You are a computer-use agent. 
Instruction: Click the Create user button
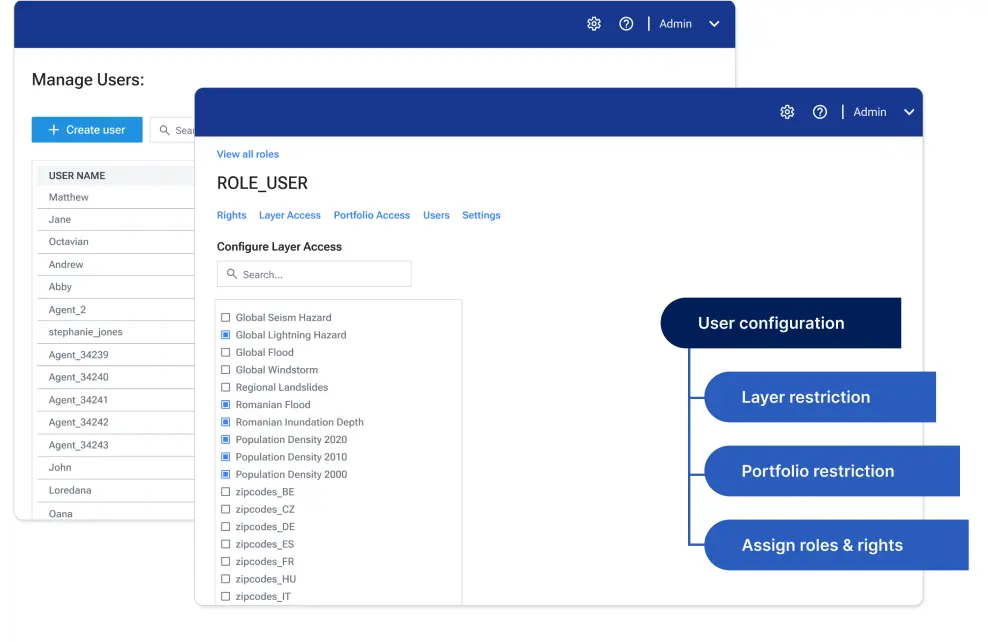click(87, 130)
